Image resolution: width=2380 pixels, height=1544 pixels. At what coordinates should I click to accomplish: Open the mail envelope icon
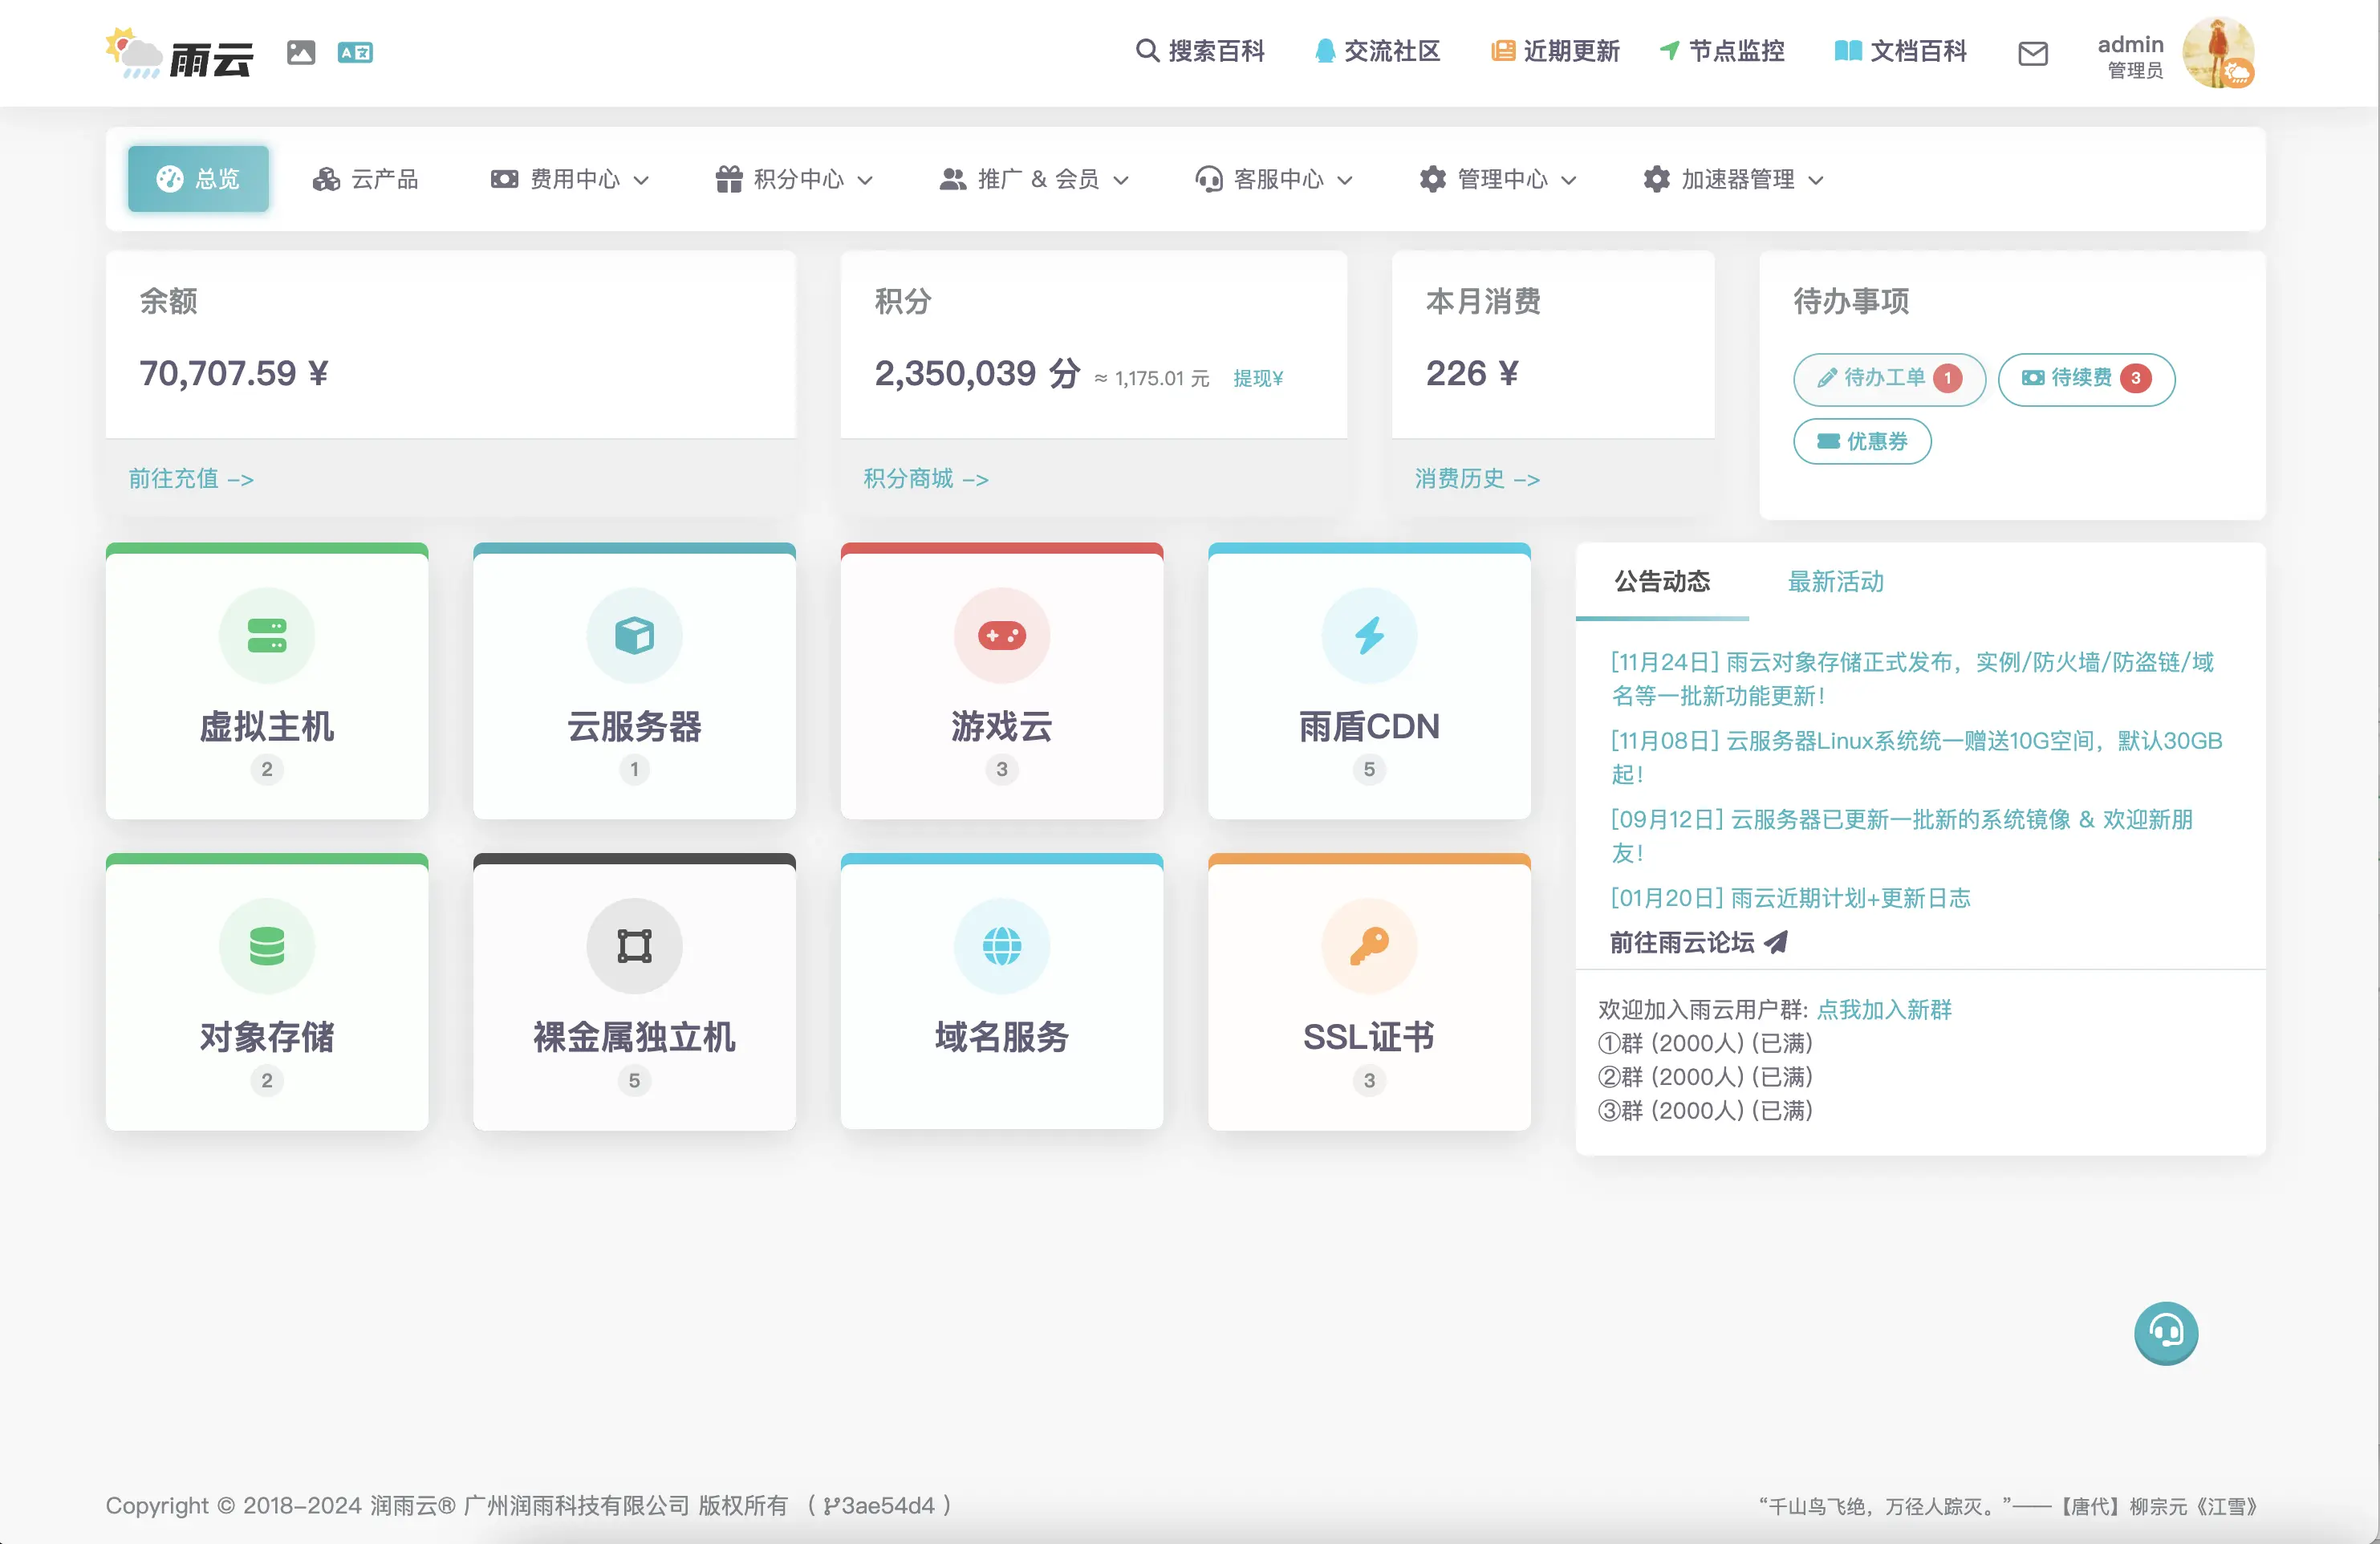2032,53
